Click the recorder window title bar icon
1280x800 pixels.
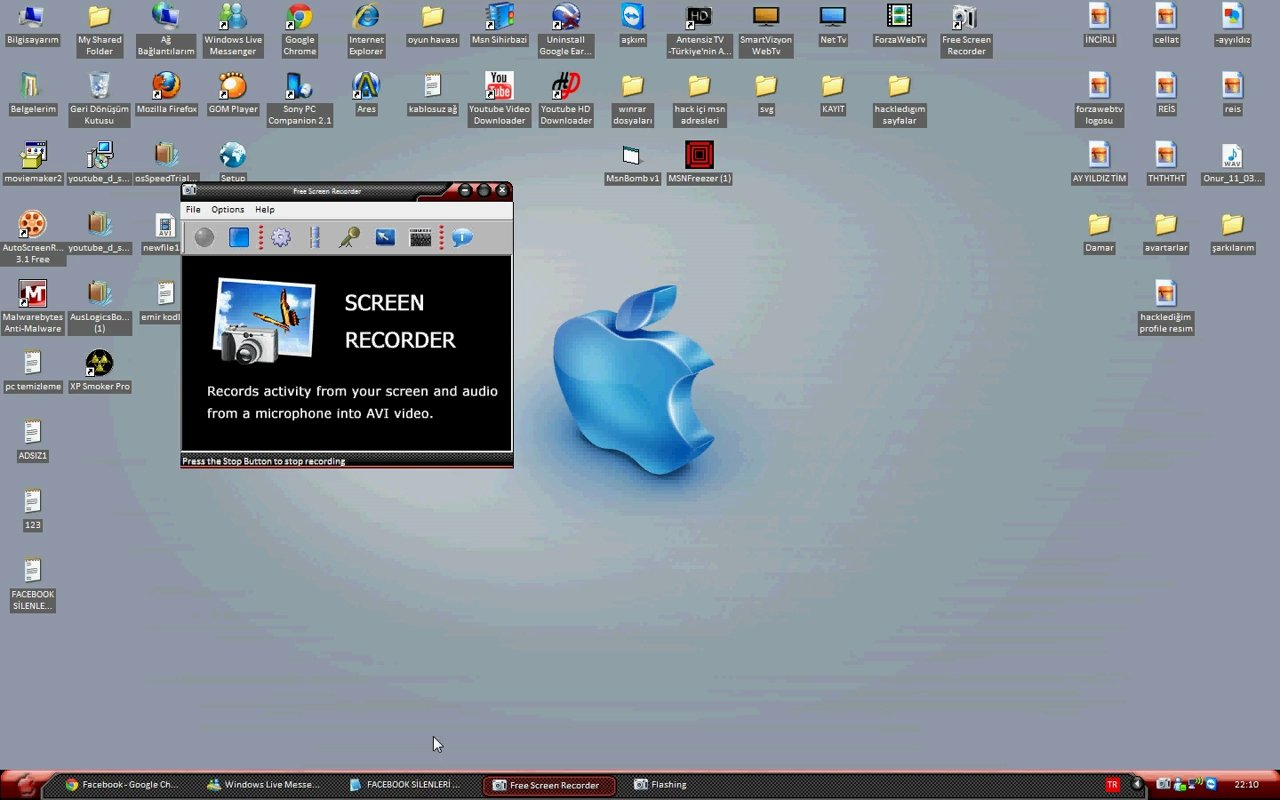pyautogui.click(x=190, y=190)
